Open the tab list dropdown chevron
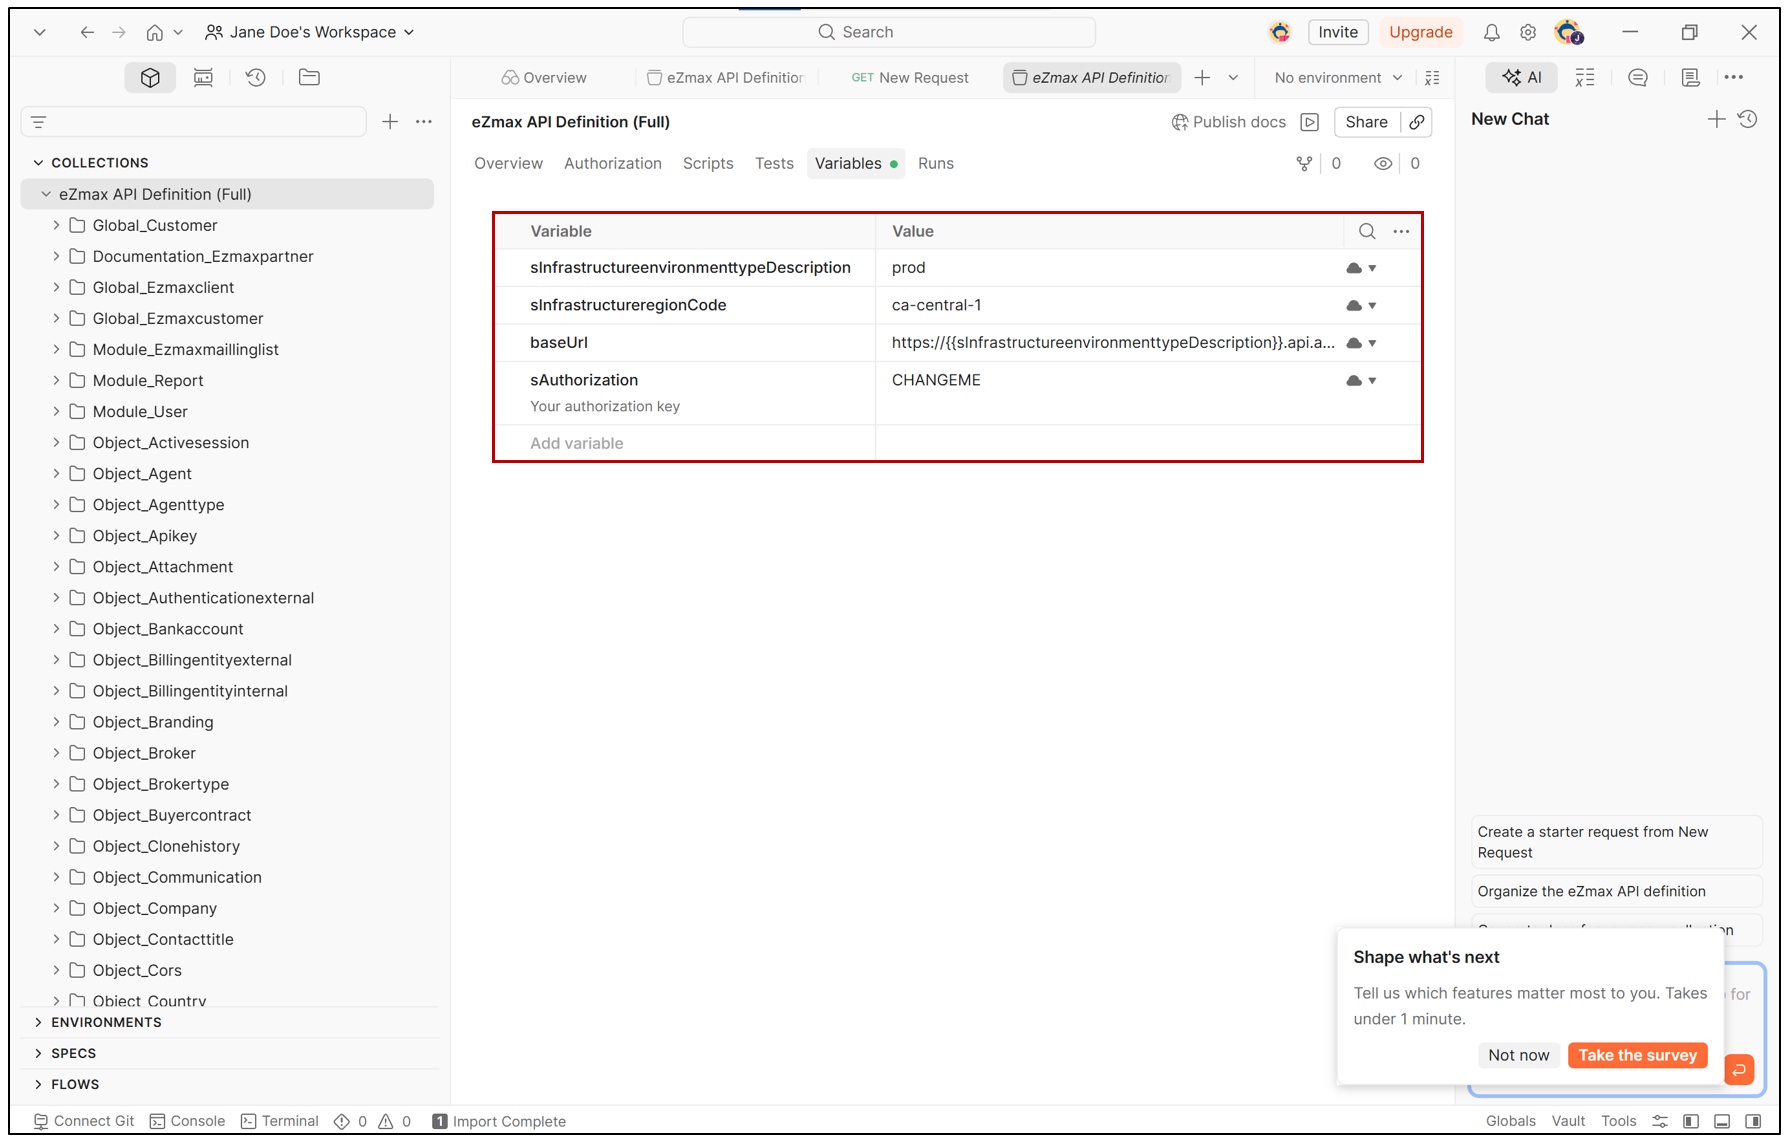 (x=1233, y=77)
